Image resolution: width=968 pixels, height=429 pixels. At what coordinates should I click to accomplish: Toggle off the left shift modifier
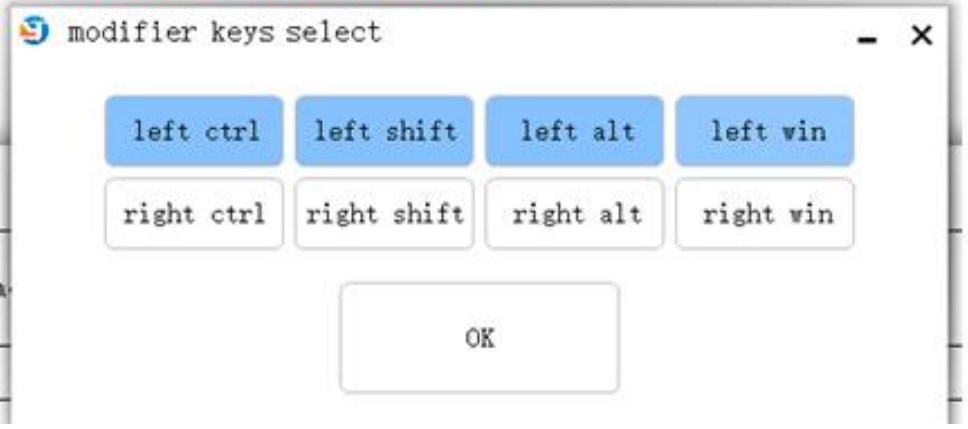384,131
